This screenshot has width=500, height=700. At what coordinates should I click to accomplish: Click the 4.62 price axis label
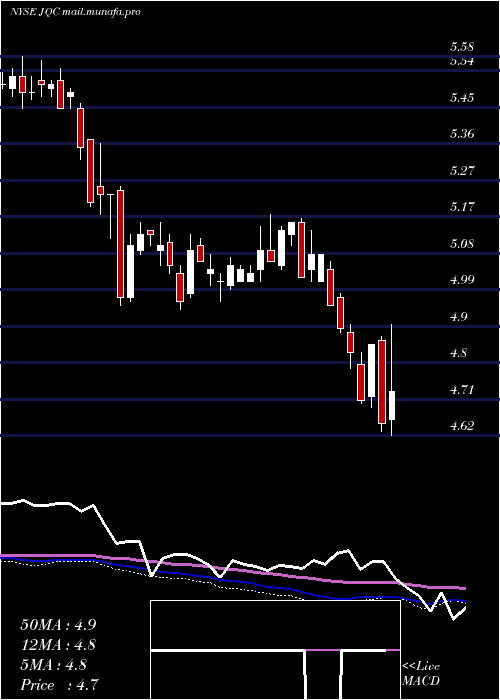462,425
